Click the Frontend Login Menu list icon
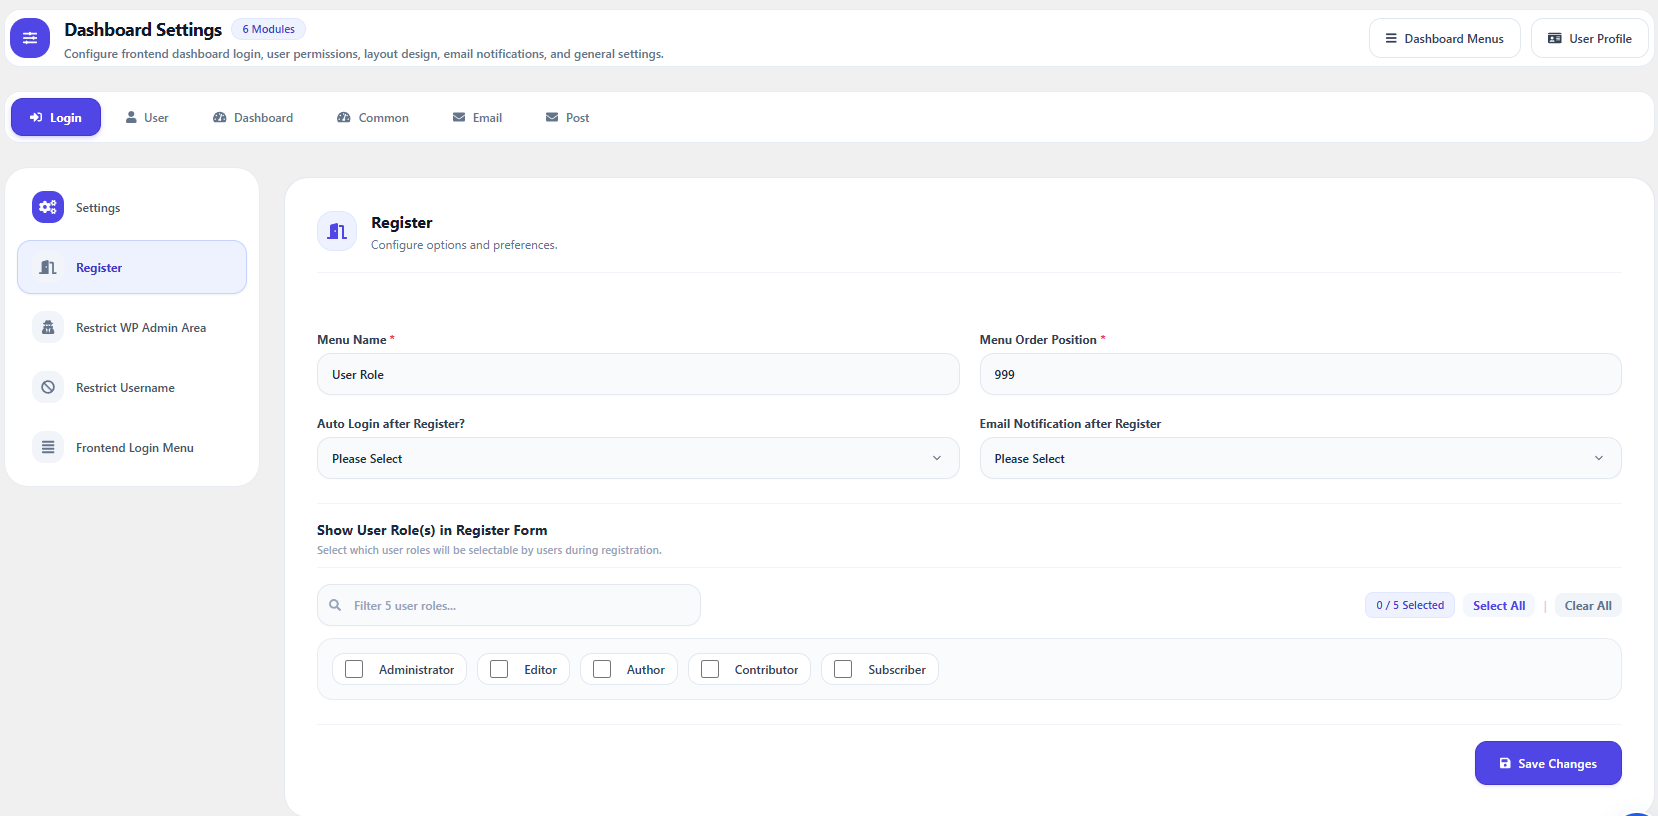This screenshot has height=816, width=1658. tap(48, 447)
